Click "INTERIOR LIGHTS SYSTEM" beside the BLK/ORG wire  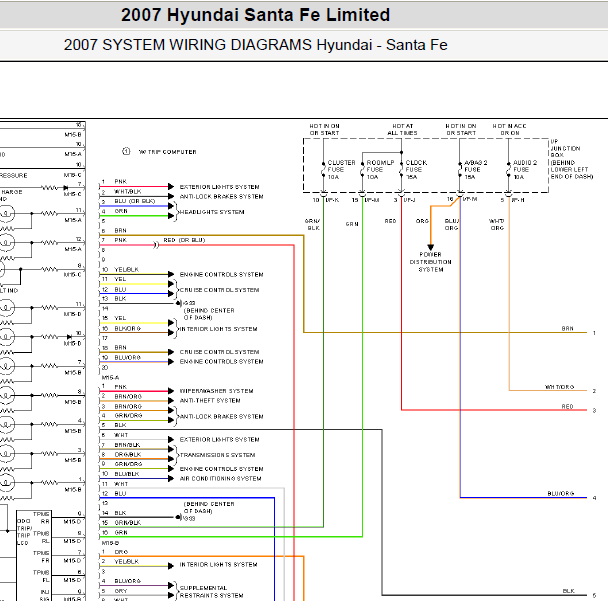(218, 329)
